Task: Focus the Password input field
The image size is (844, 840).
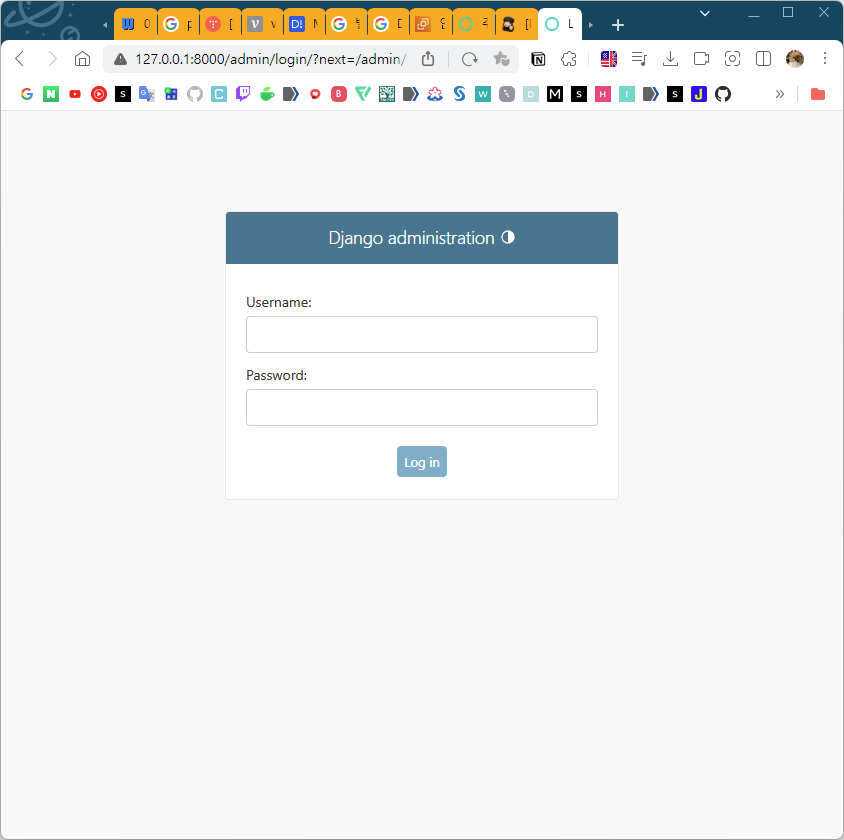Action: (x=421, y=407)
